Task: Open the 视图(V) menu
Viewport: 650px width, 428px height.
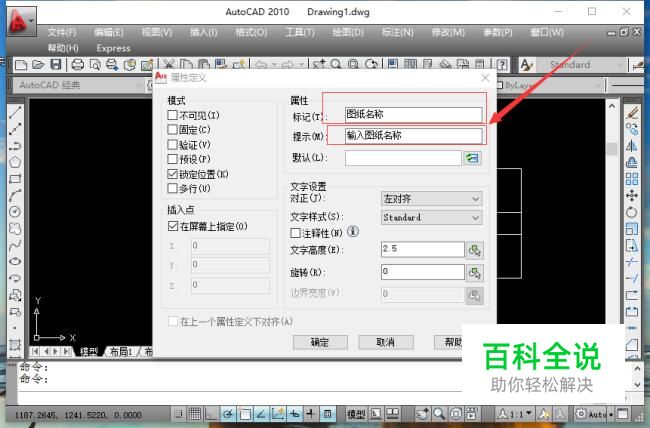Action: (x=157, y=32)
